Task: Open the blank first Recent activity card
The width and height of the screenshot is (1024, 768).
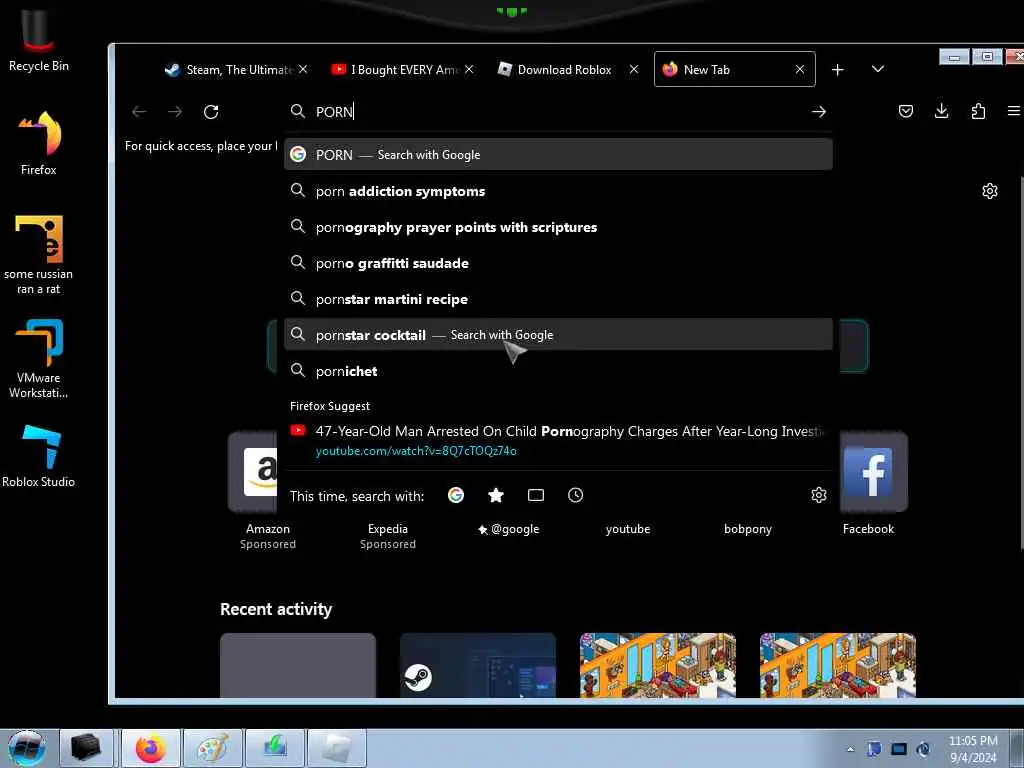Action: [298, 665]
